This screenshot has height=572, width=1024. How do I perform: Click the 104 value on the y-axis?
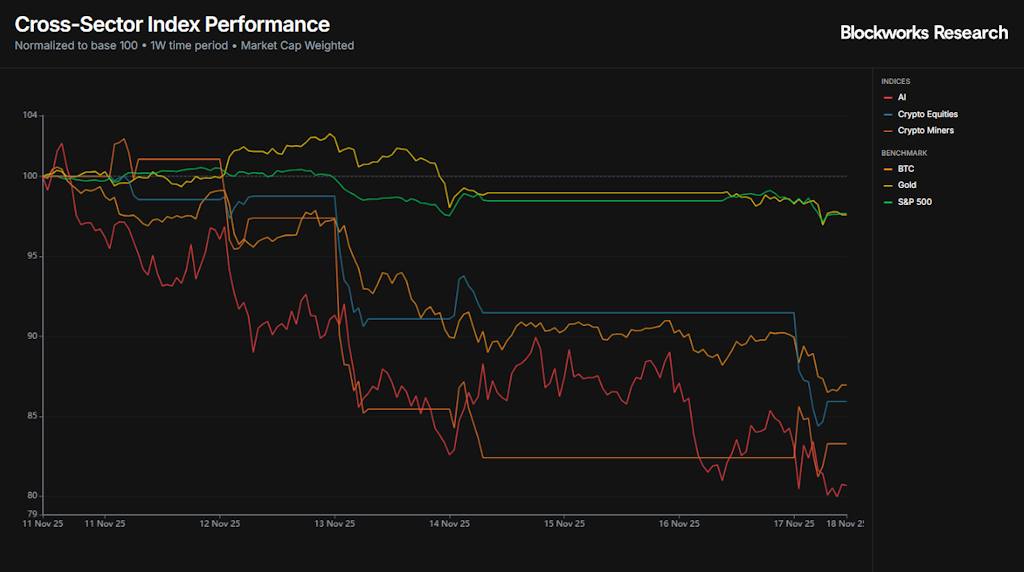pos(30,116)
